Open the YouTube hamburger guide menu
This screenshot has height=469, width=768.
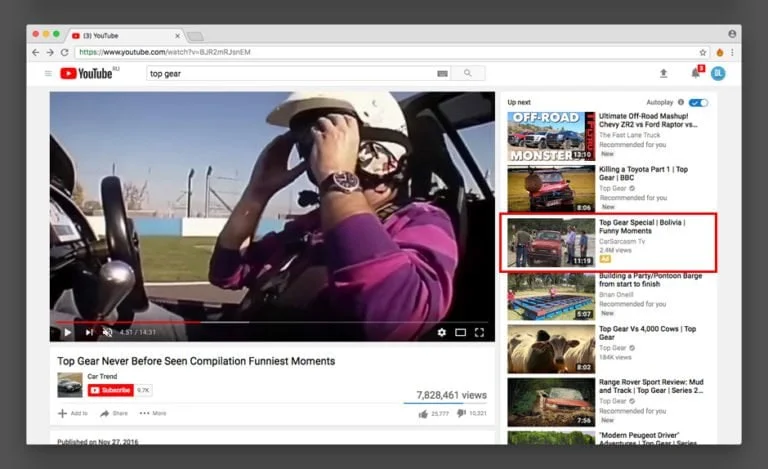tap(47, 73)
